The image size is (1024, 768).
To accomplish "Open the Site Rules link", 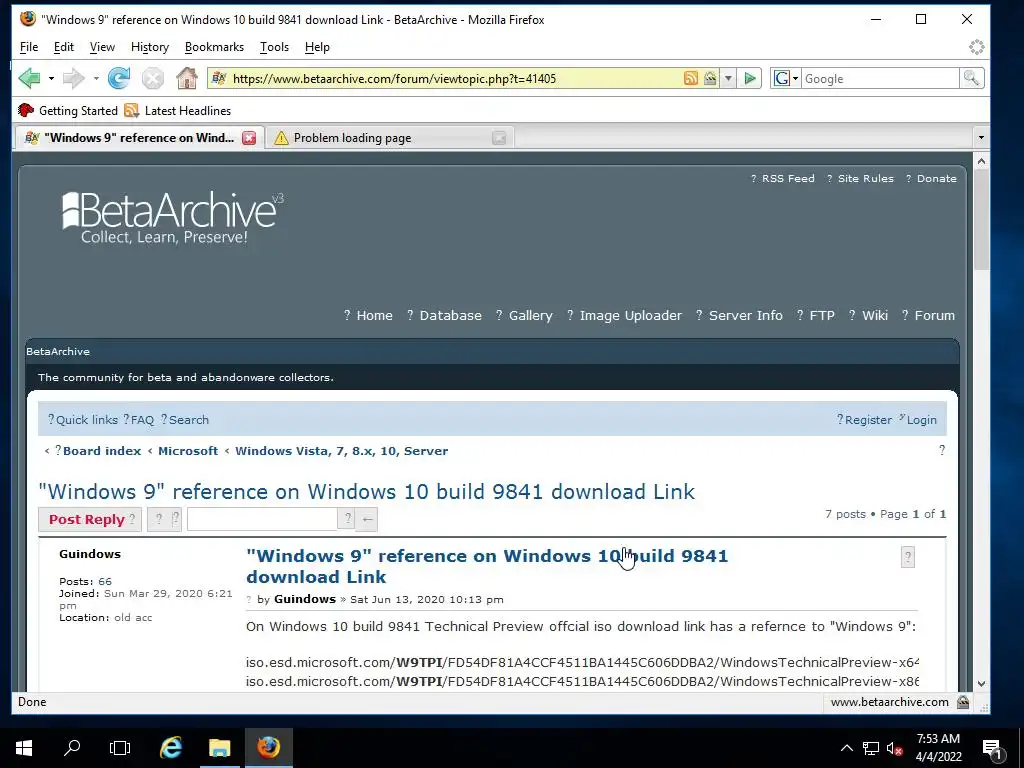I will point(865,178).
